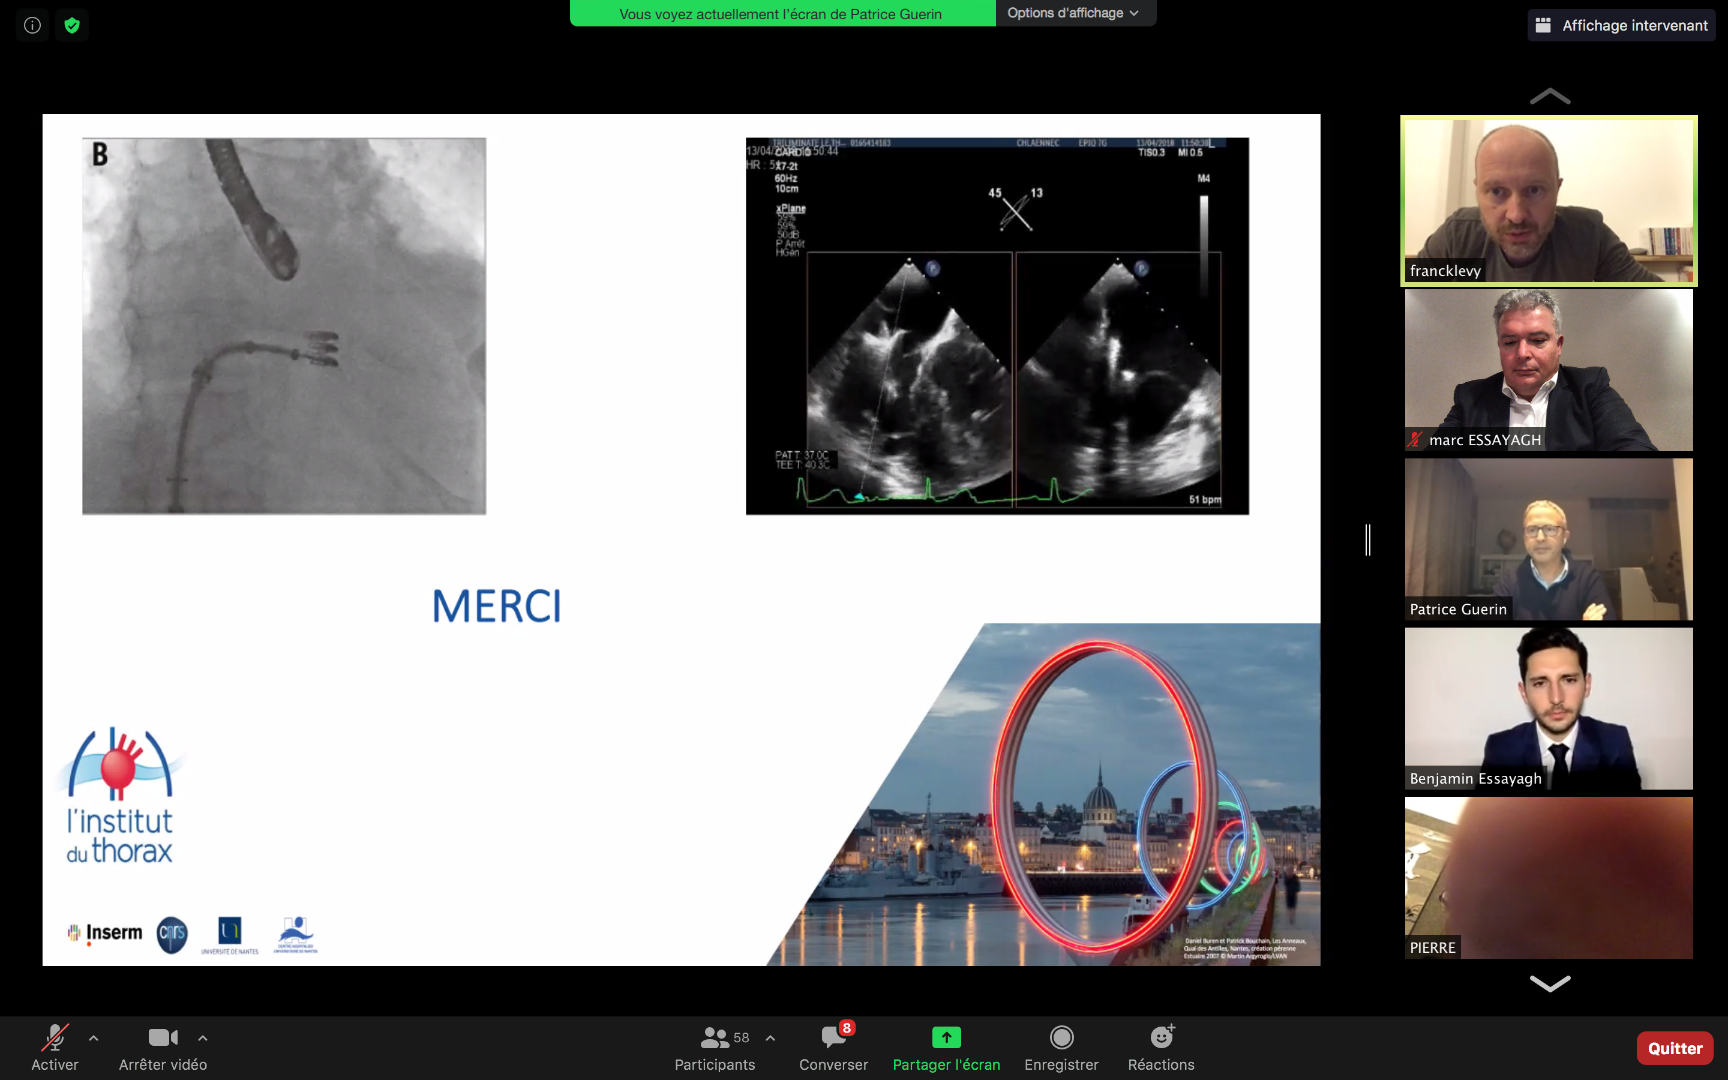
Task: Start recording with Enregistrer
Action: pos(1061,1047)
